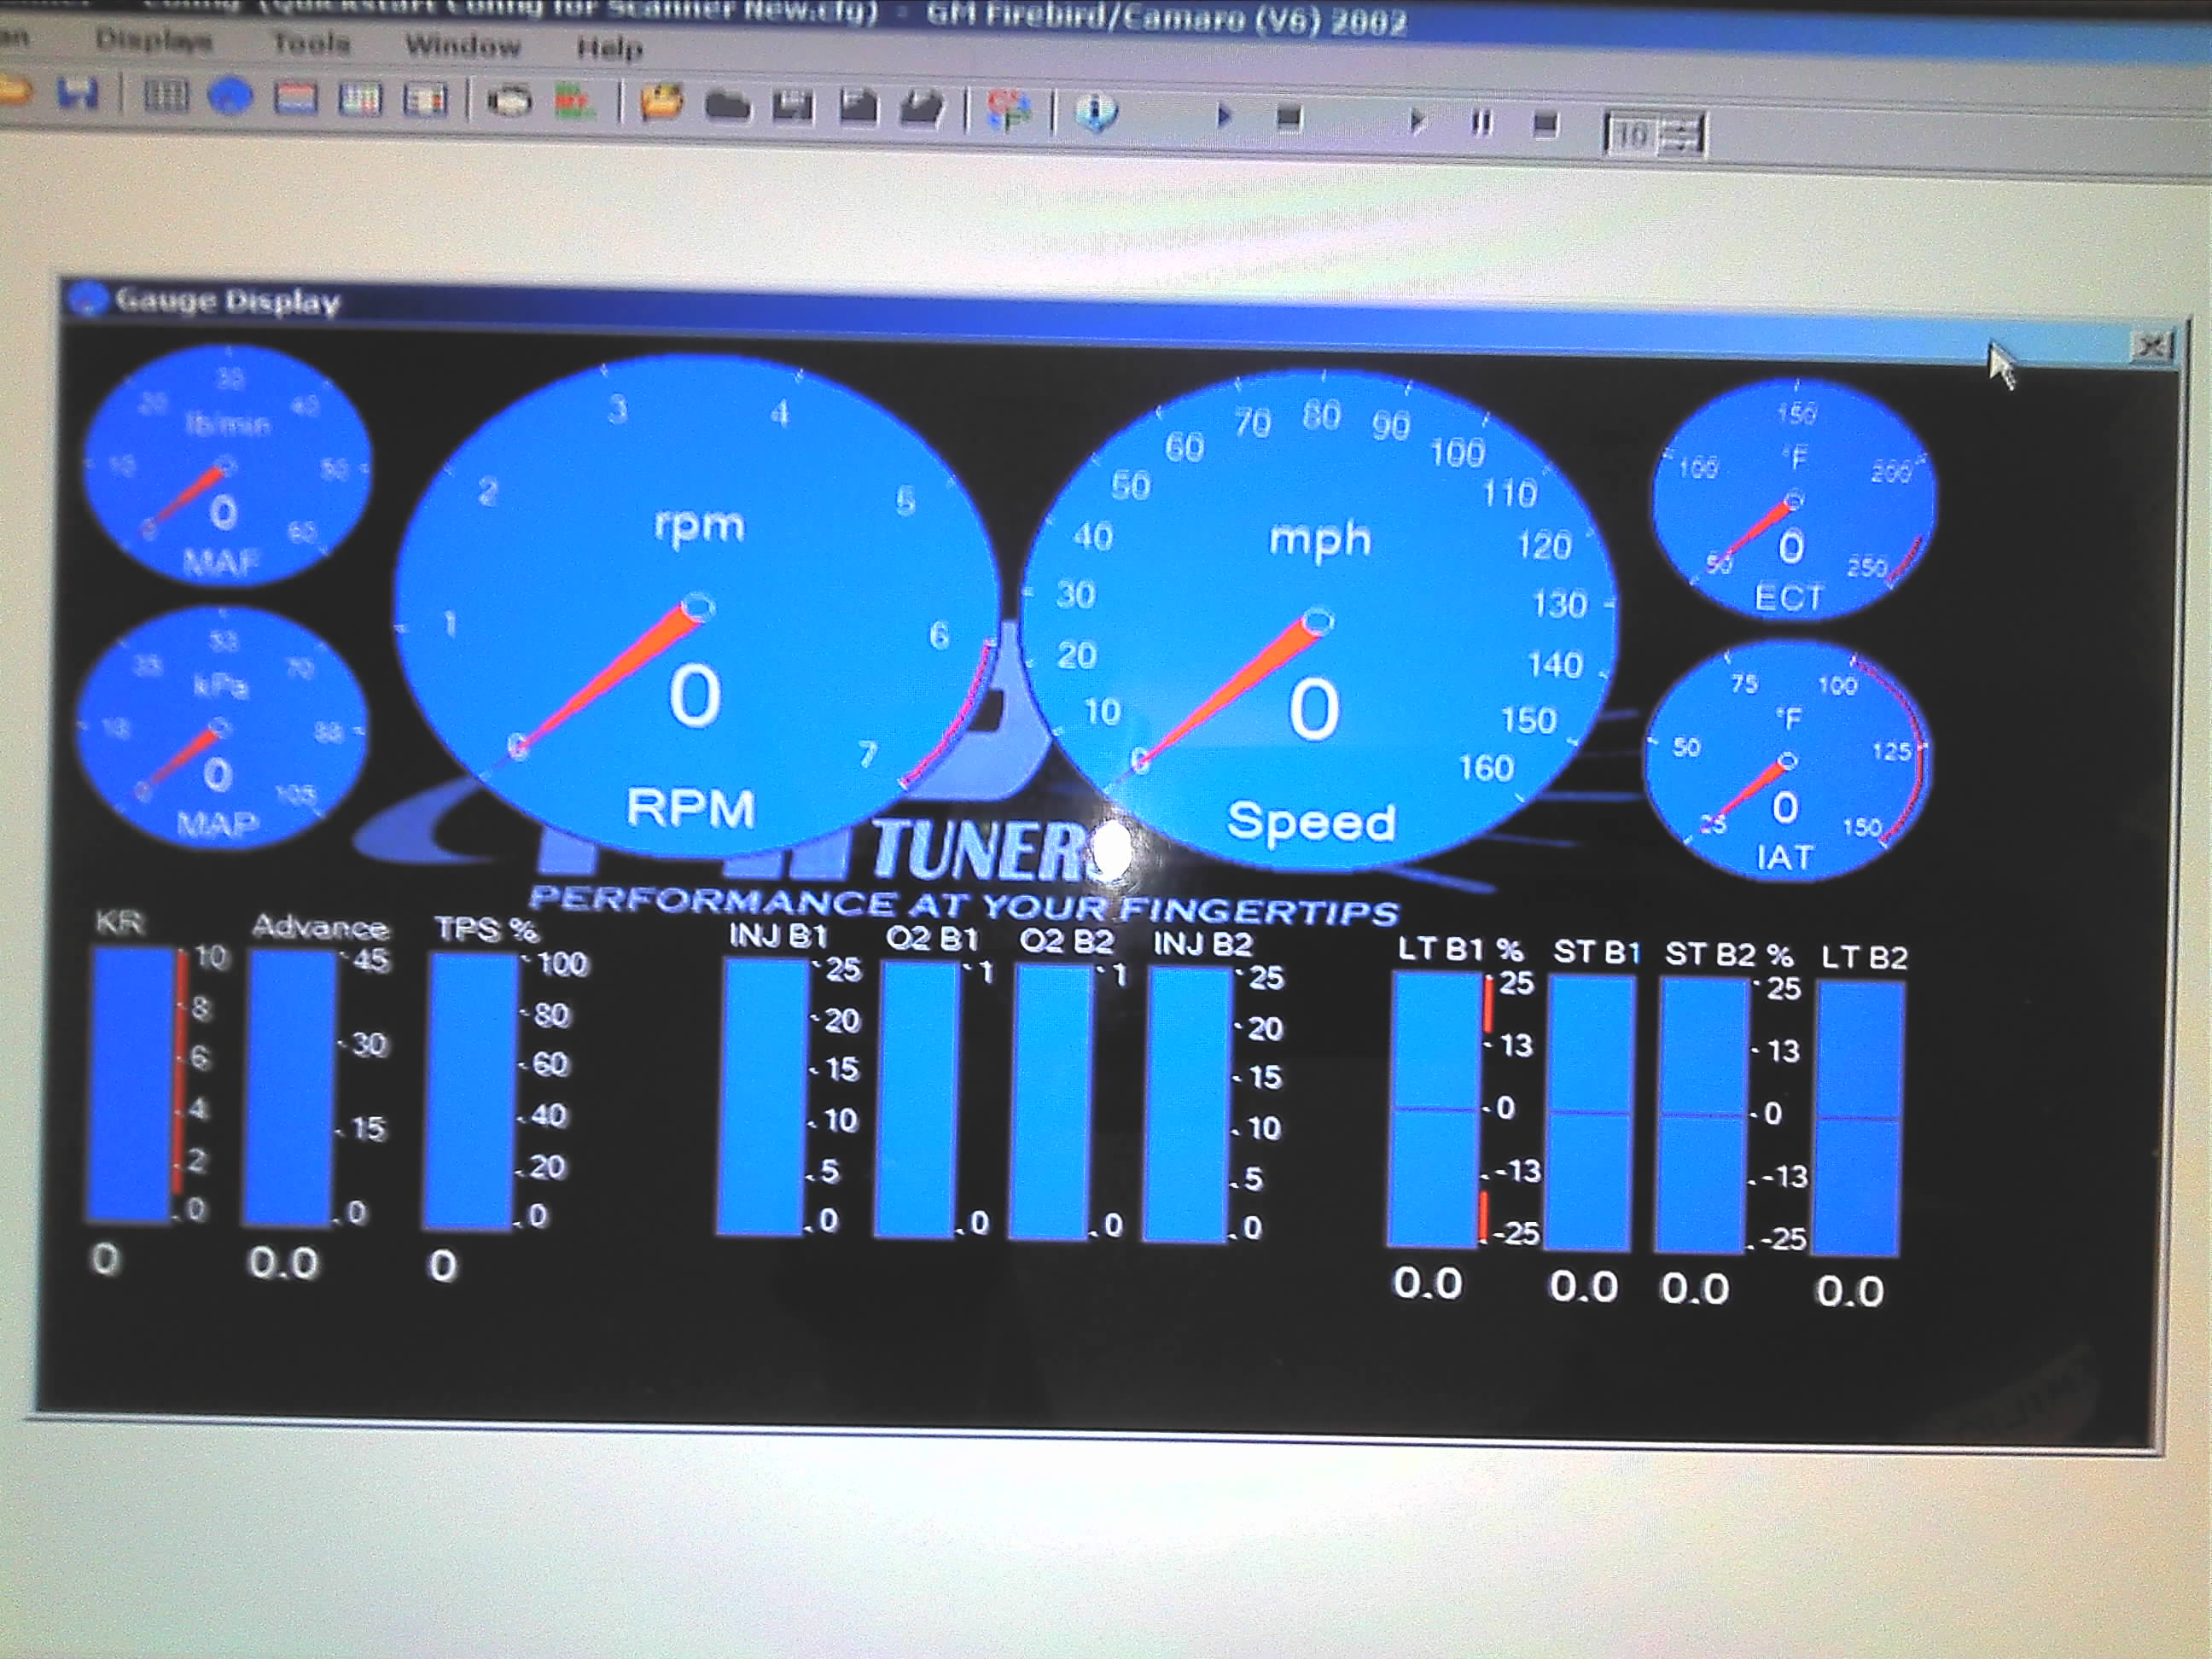Click the second dark save icon in the toolbar
This screenshot has height=1659, width=2212.
tap(858, 107)
